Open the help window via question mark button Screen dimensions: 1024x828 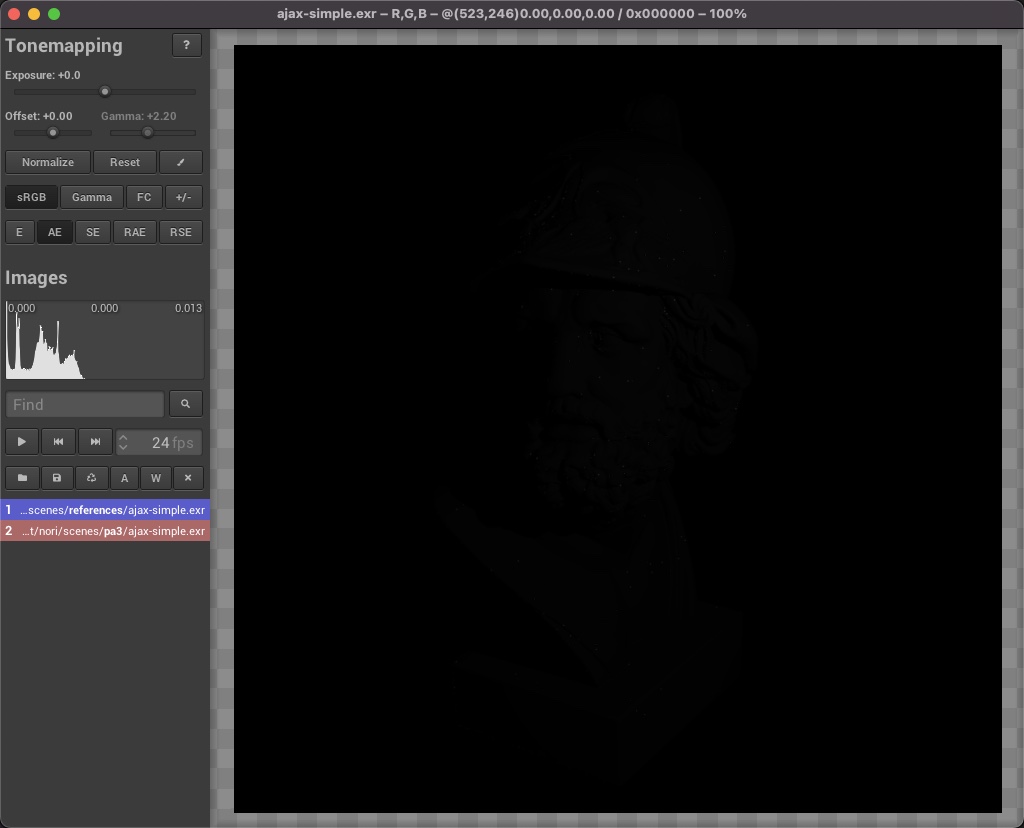(x=186, y=45)
